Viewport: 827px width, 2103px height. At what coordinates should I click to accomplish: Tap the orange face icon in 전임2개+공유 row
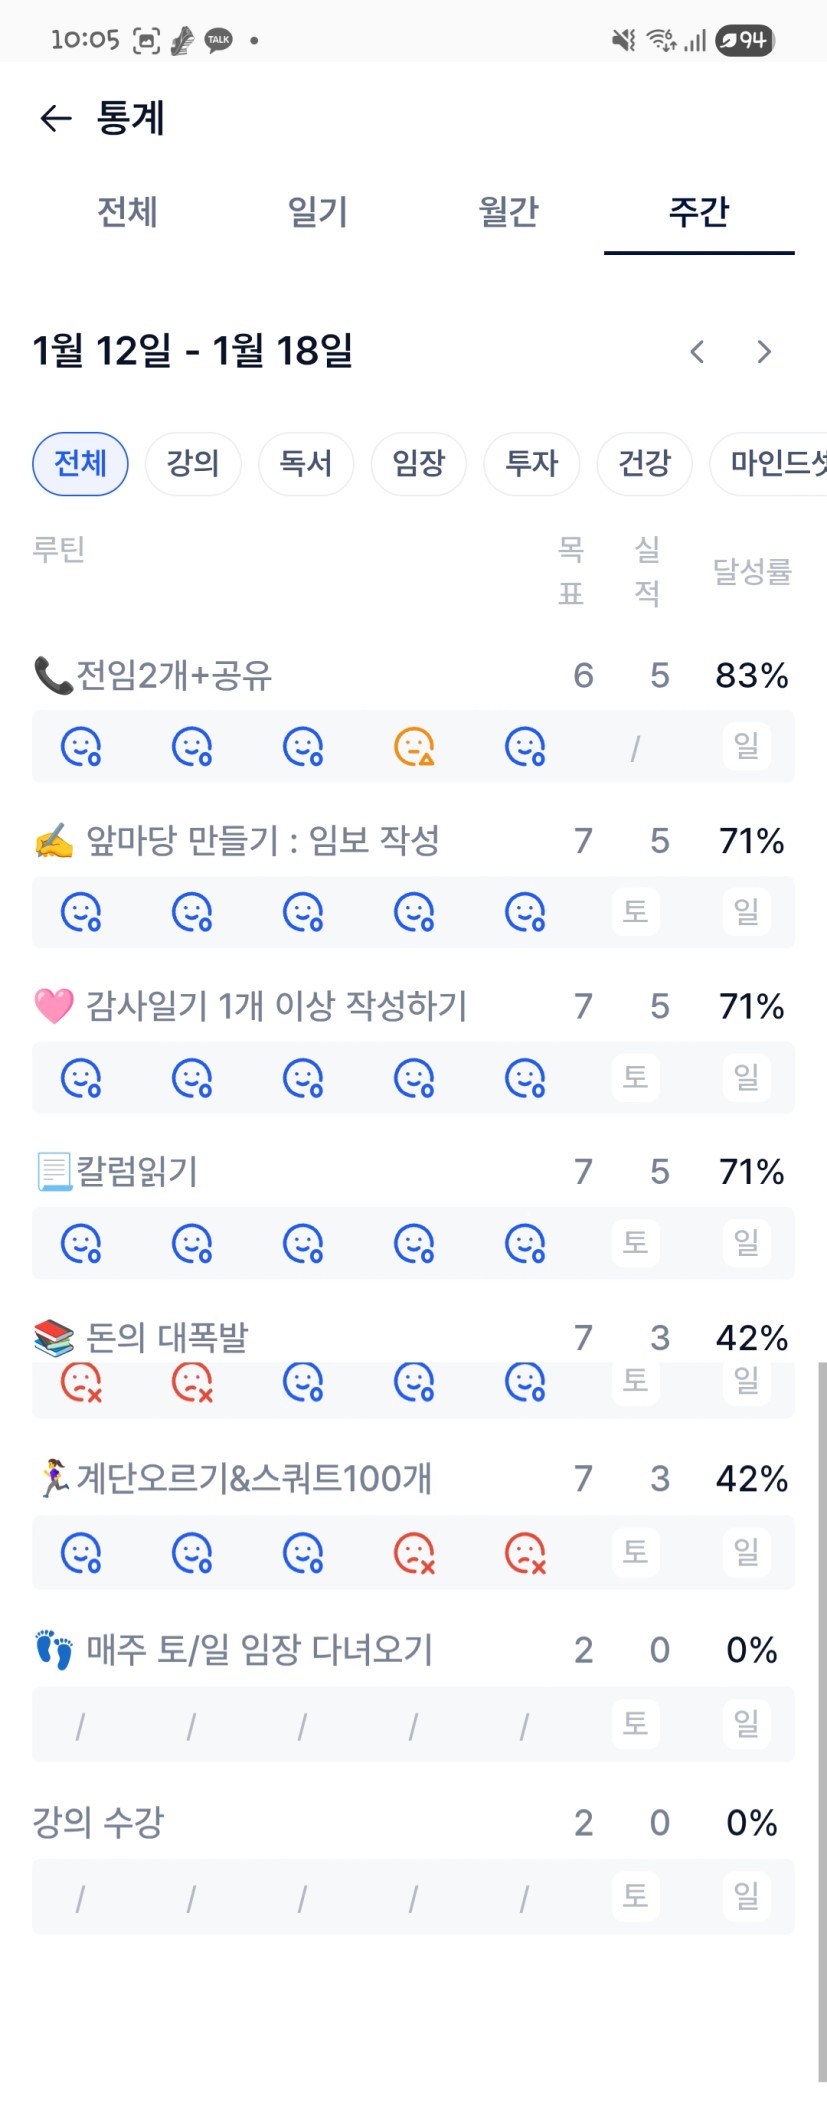(414, 746)
